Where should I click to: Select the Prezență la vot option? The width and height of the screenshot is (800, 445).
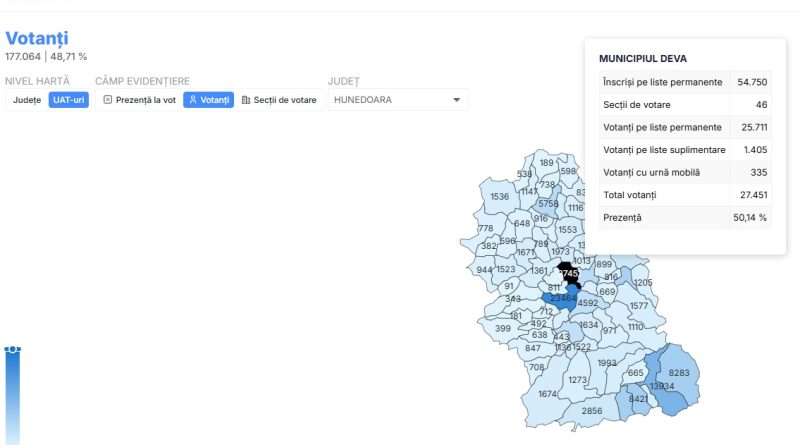point(139,100)
